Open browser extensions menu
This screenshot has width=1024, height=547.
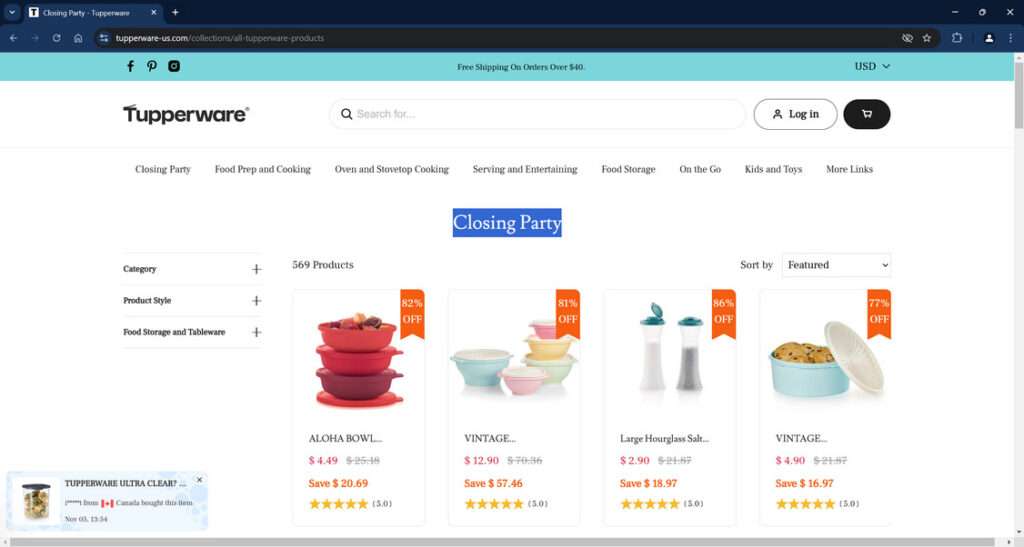[957, 38]
